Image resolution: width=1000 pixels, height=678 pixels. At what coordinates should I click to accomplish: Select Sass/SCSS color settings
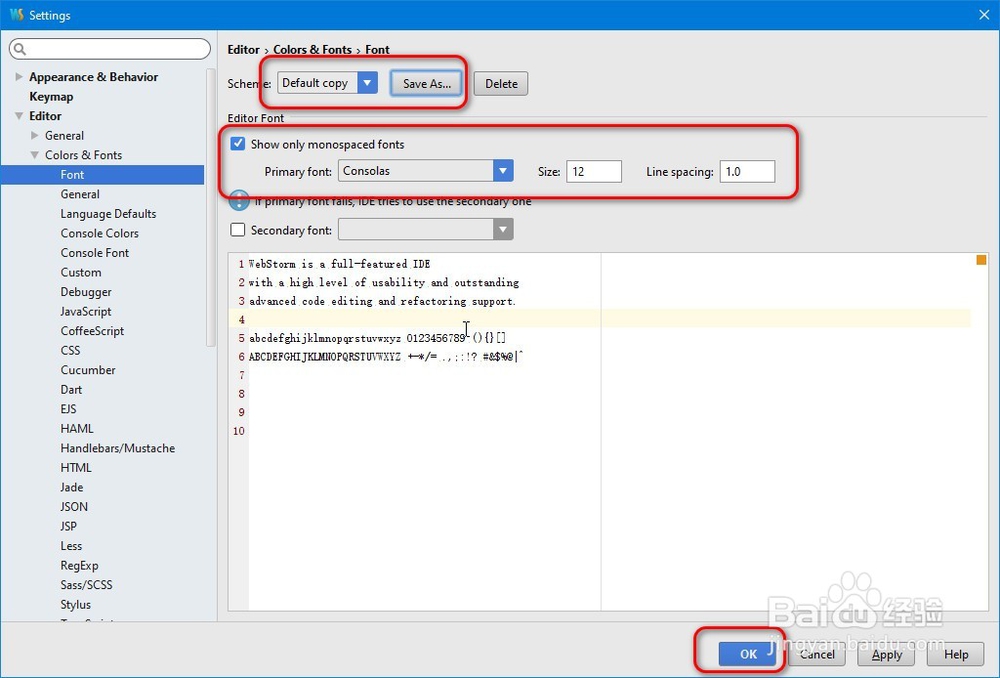coord(86,585)
